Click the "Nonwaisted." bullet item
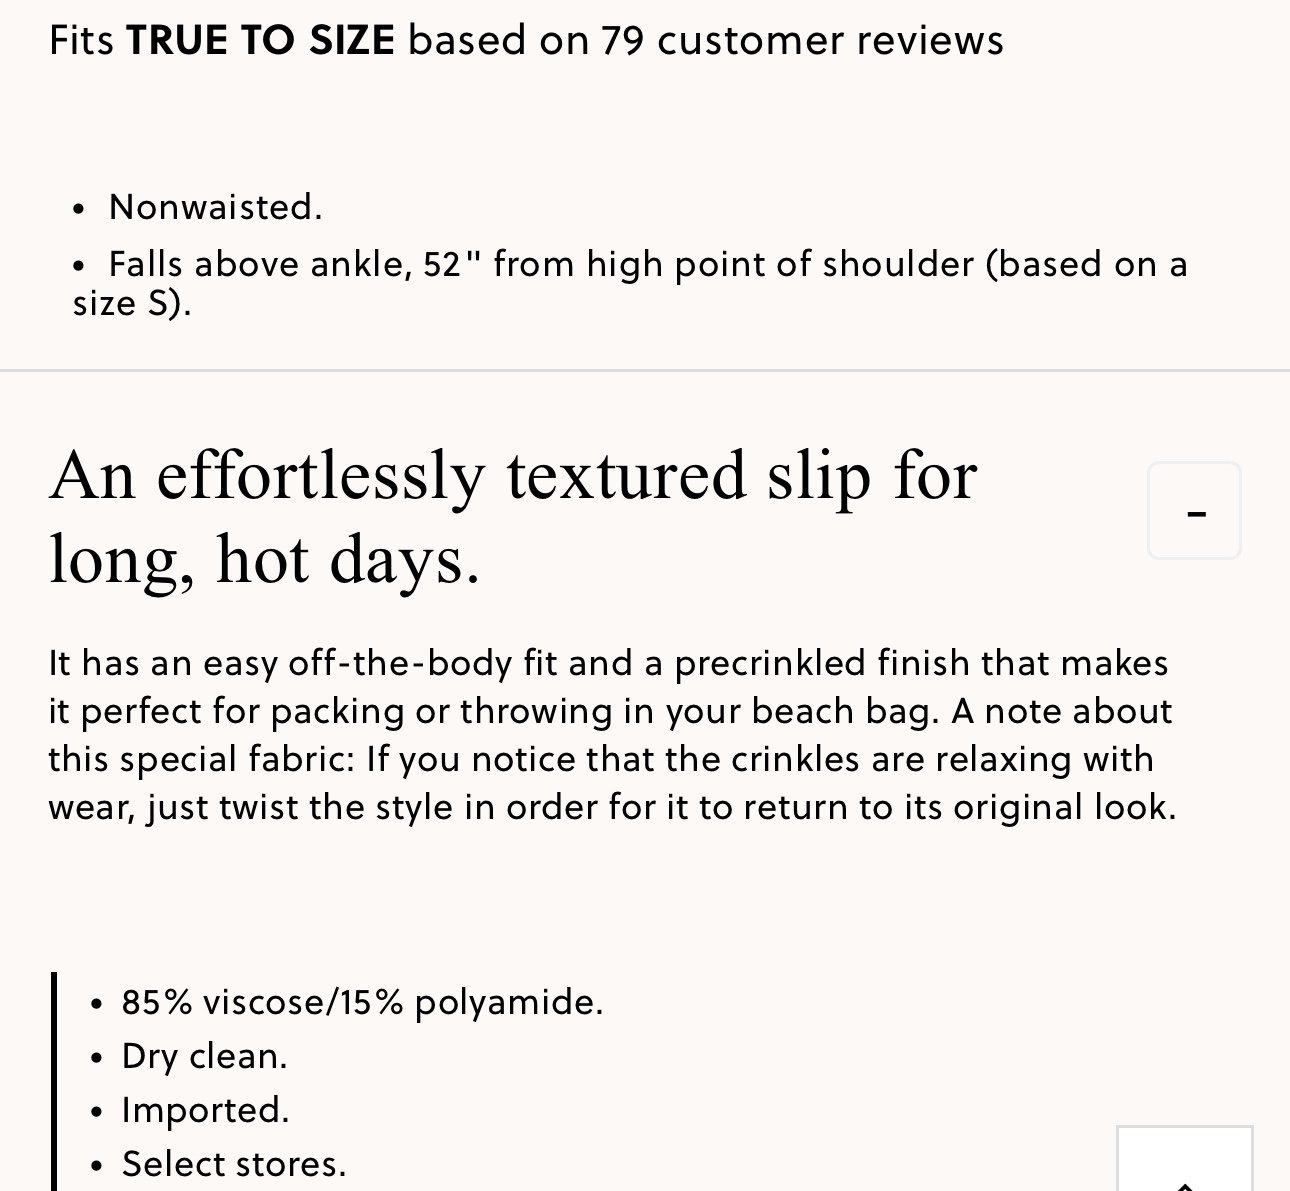Screen dimensions: 1290x1191 tap(216, 207)
